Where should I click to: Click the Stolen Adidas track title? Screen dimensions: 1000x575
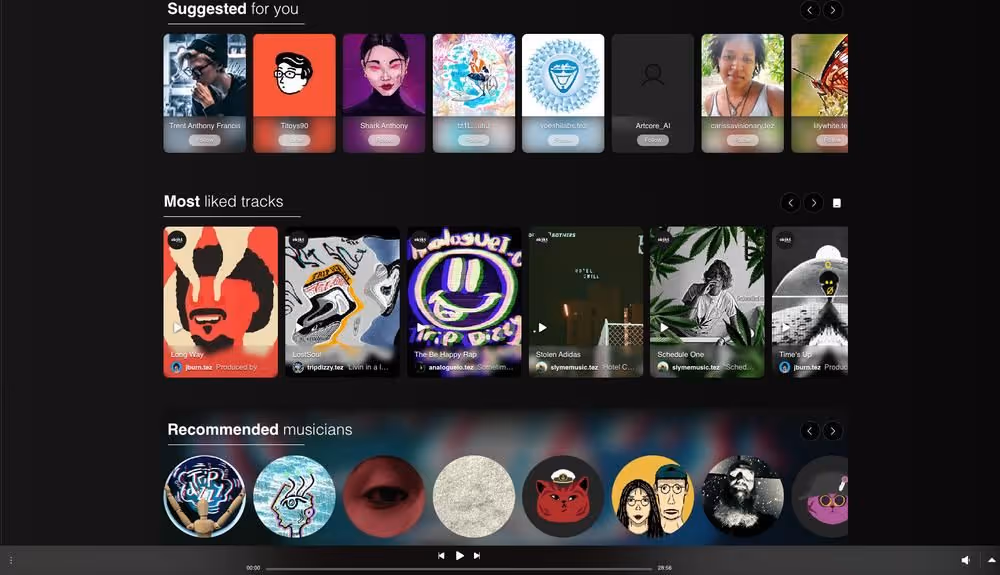pos(558,354)
